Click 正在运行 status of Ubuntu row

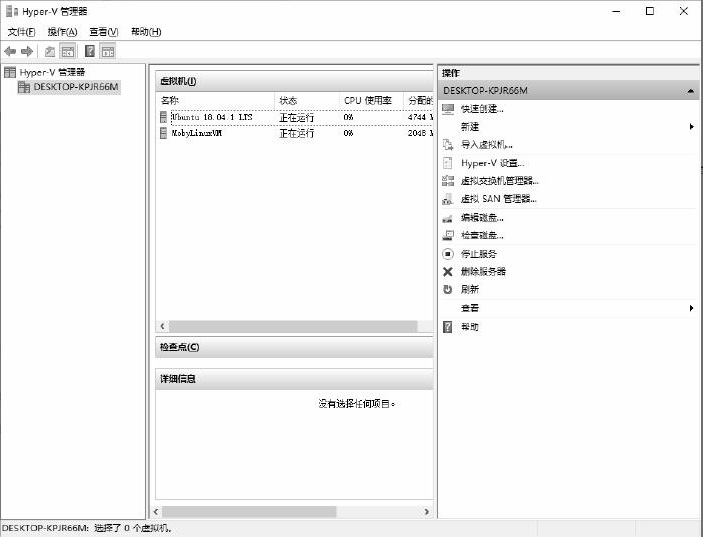pos(296,117)
